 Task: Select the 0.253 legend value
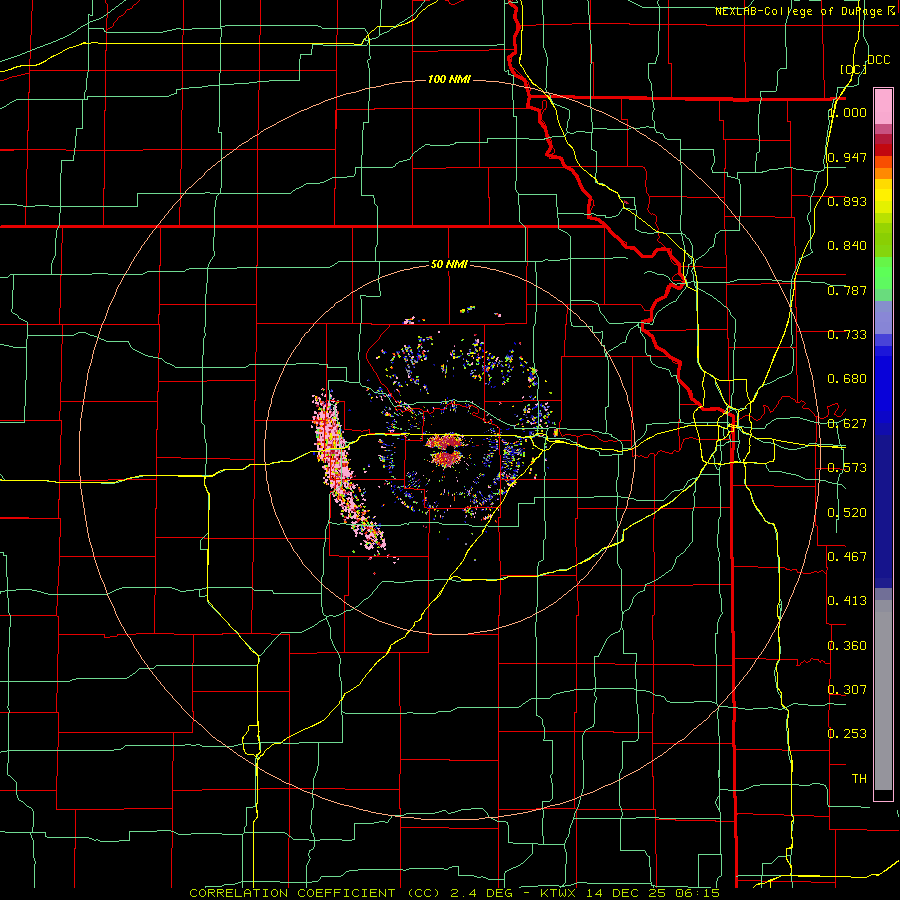tap(847, 734)
